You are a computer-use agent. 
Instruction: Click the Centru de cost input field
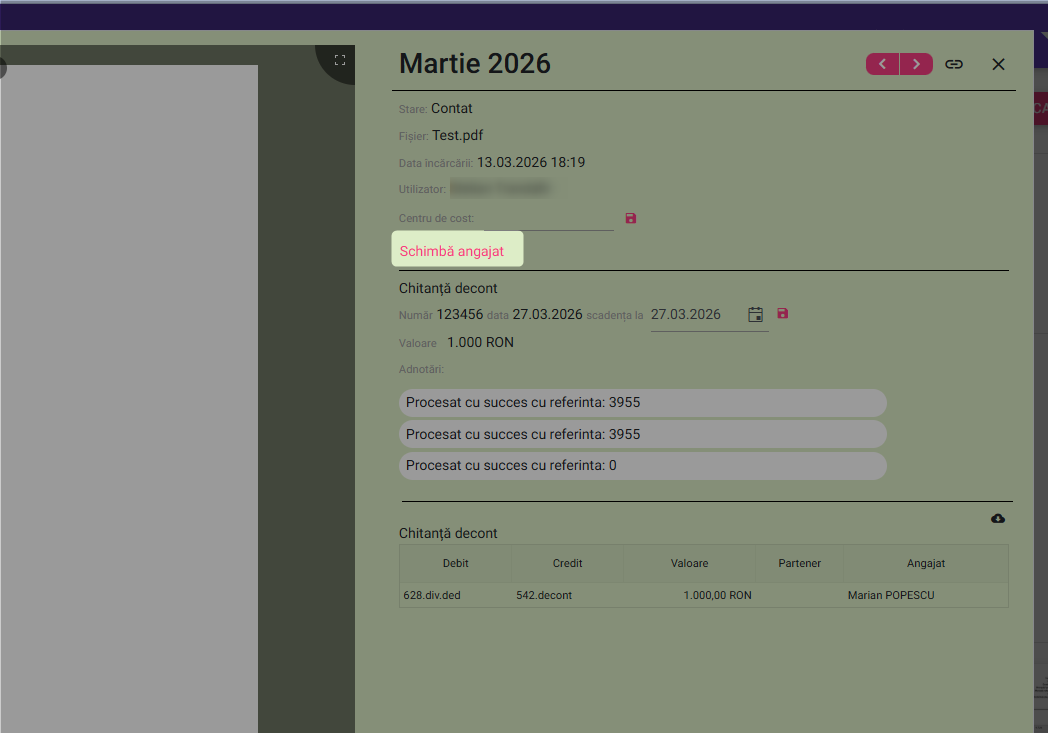tap(548, 218)
